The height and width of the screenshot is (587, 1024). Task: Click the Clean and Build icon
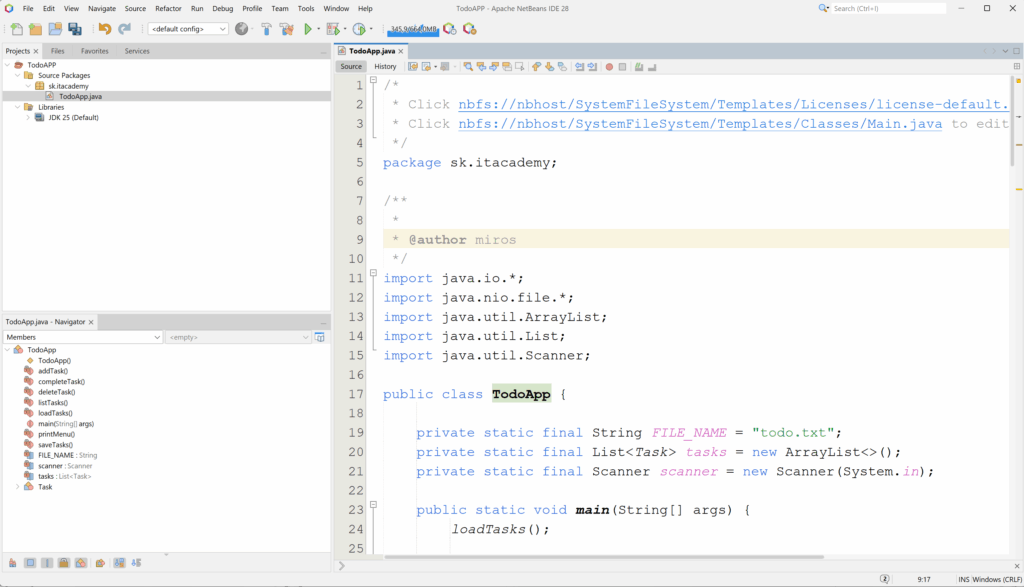[x=287, y=29]
